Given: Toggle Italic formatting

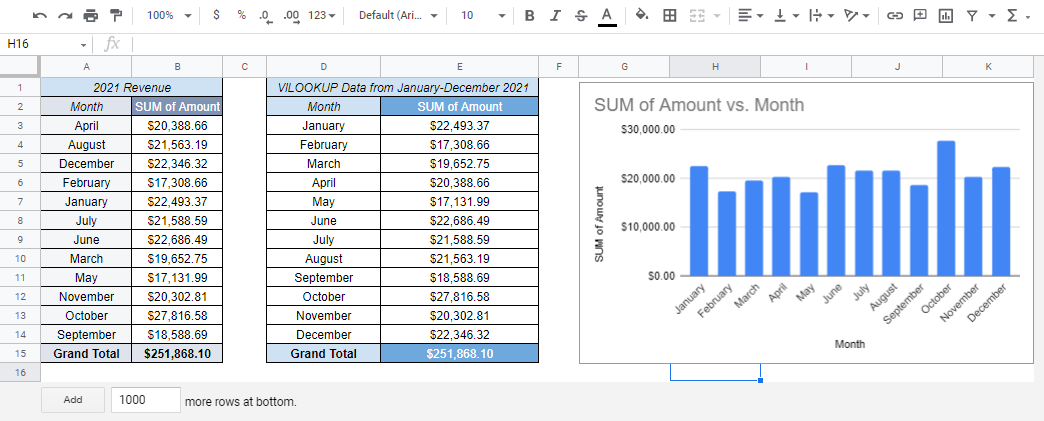Looking at the screenshot, I should coord(555,16).
